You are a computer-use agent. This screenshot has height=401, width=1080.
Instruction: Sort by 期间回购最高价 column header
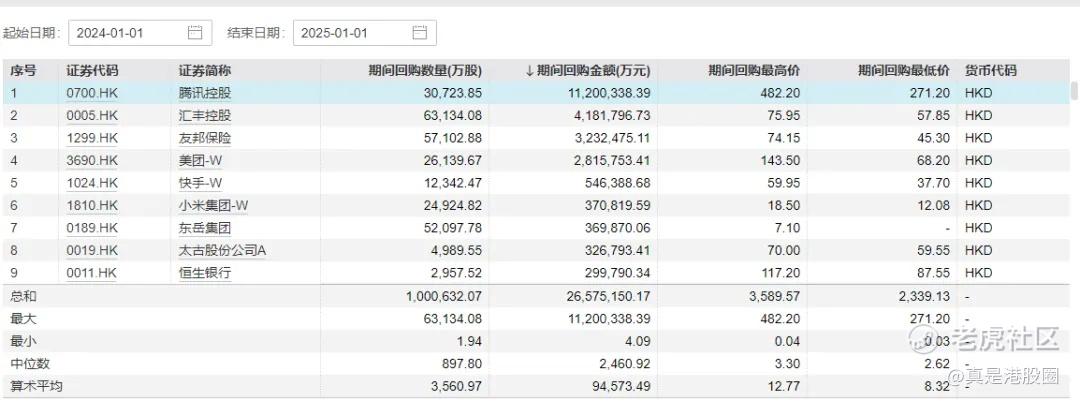(753, 71)
